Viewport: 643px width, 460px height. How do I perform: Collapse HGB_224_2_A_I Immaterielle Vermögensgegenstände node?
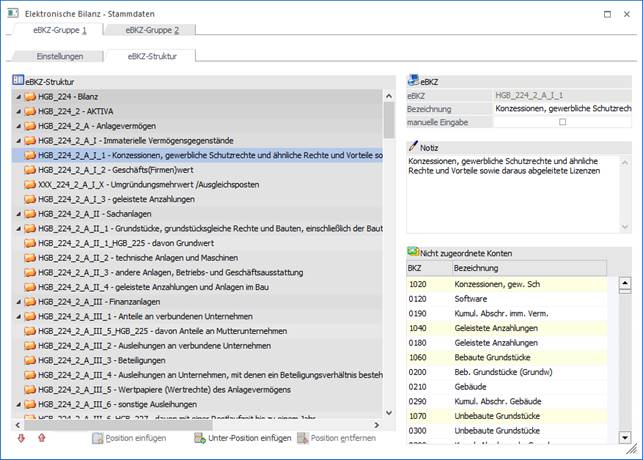point(18,141)
